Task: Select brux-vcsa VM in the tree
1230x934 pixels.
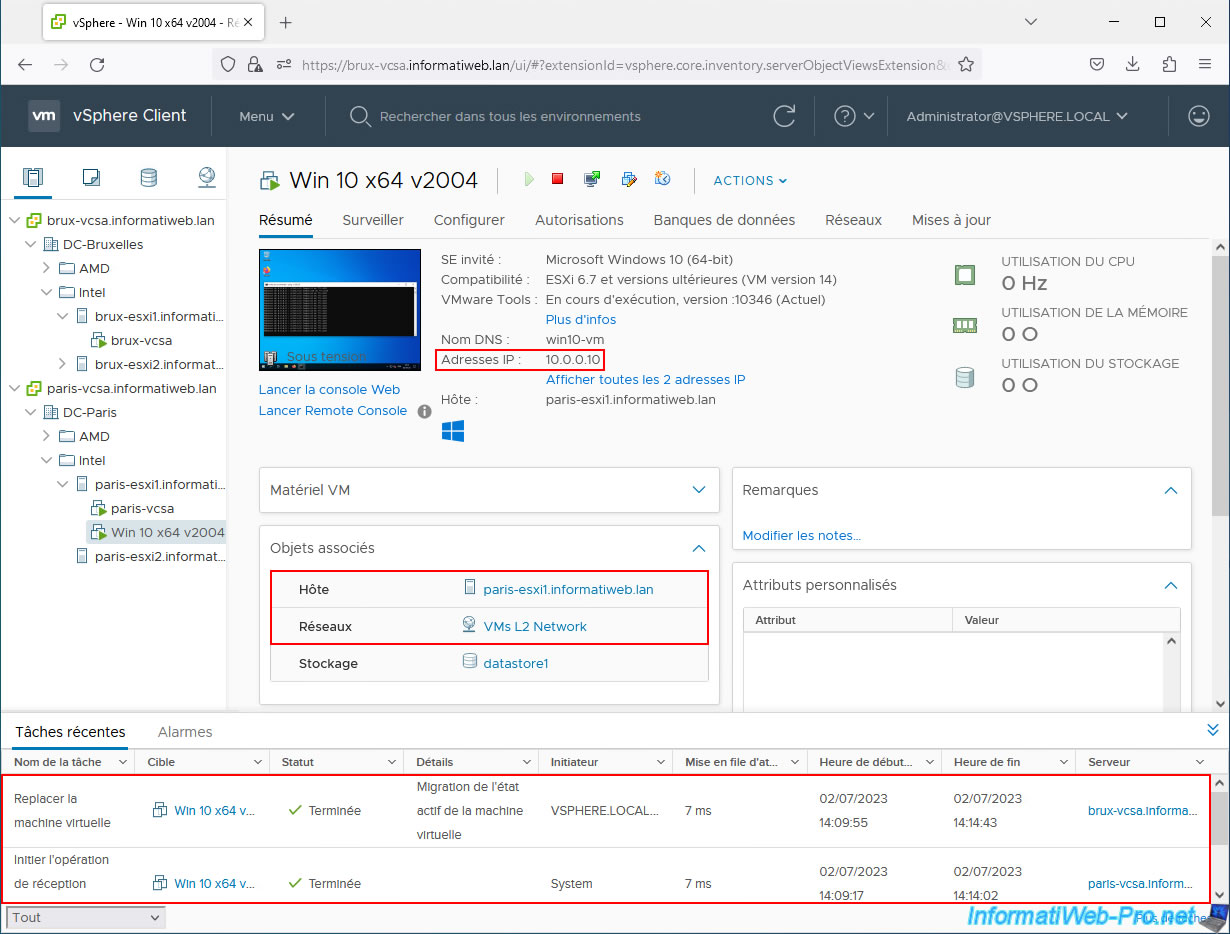Action: (x=141, y=340)
